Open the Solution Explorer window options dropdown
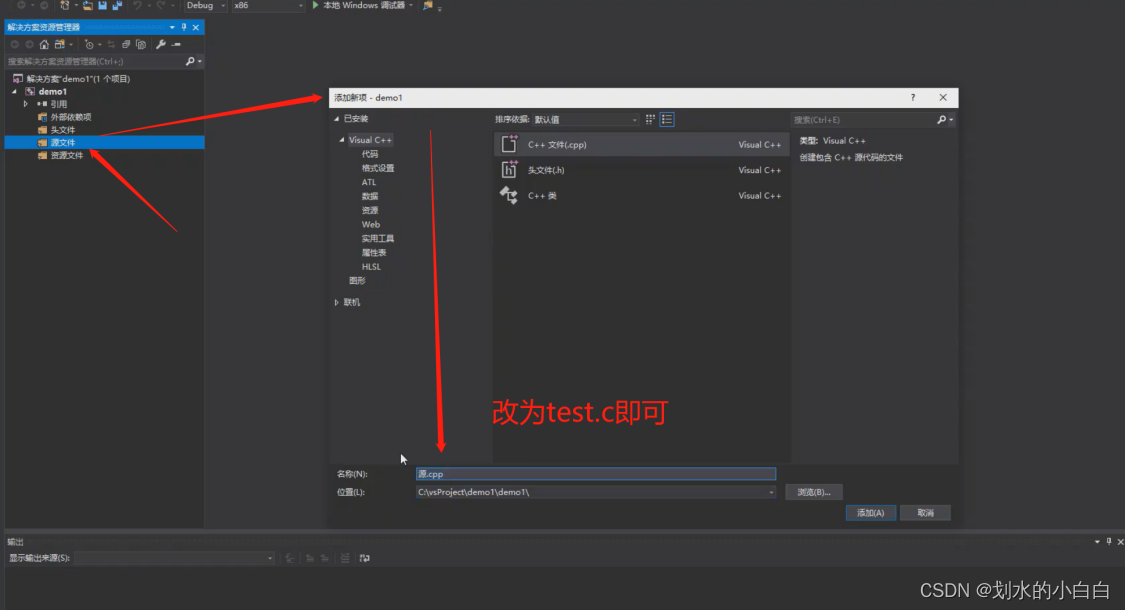The height and width of the screenshot is (610, 1125). click(x=172, y=27)
